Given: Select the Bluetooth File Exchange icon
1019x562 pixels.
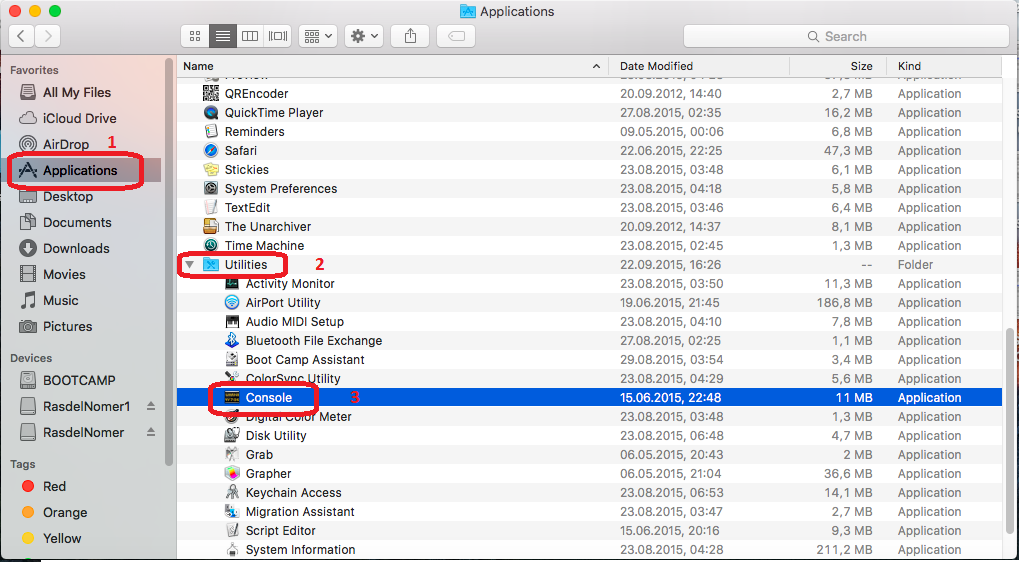Looking at the screenshot, I should (232, 340).
